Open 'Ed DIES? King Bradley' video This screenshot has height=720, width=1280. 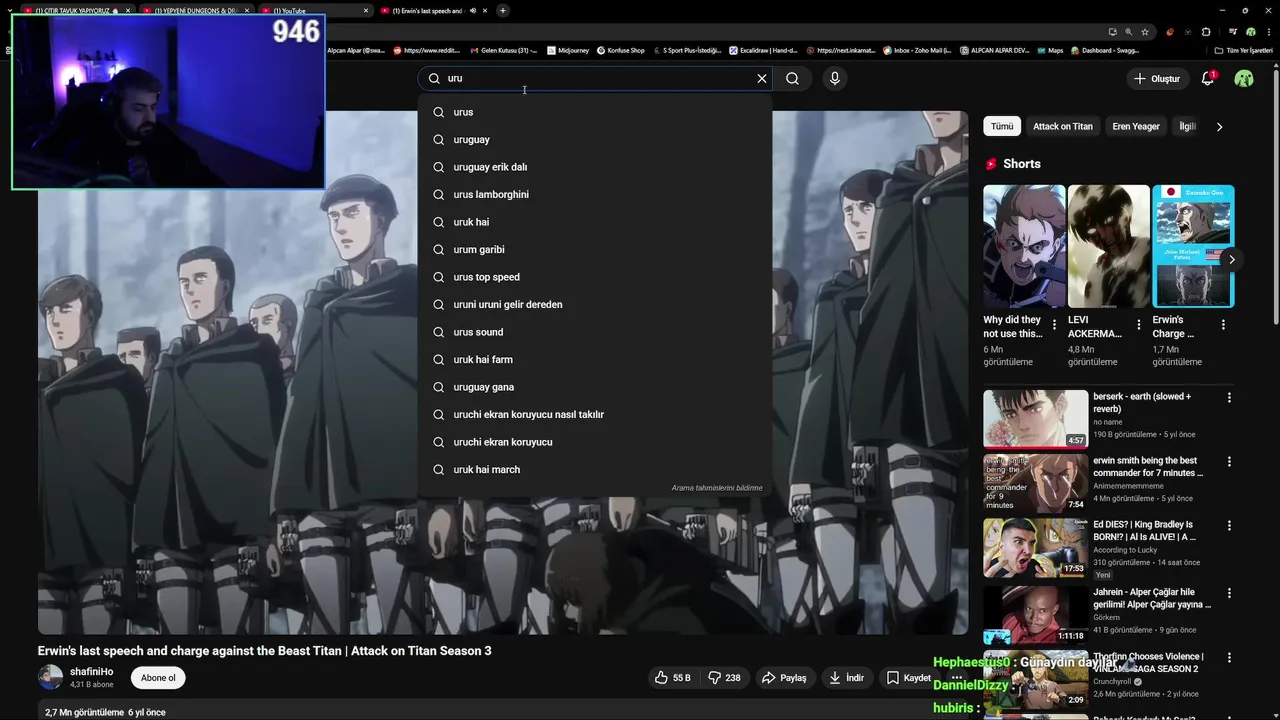tap(1035, 547)
